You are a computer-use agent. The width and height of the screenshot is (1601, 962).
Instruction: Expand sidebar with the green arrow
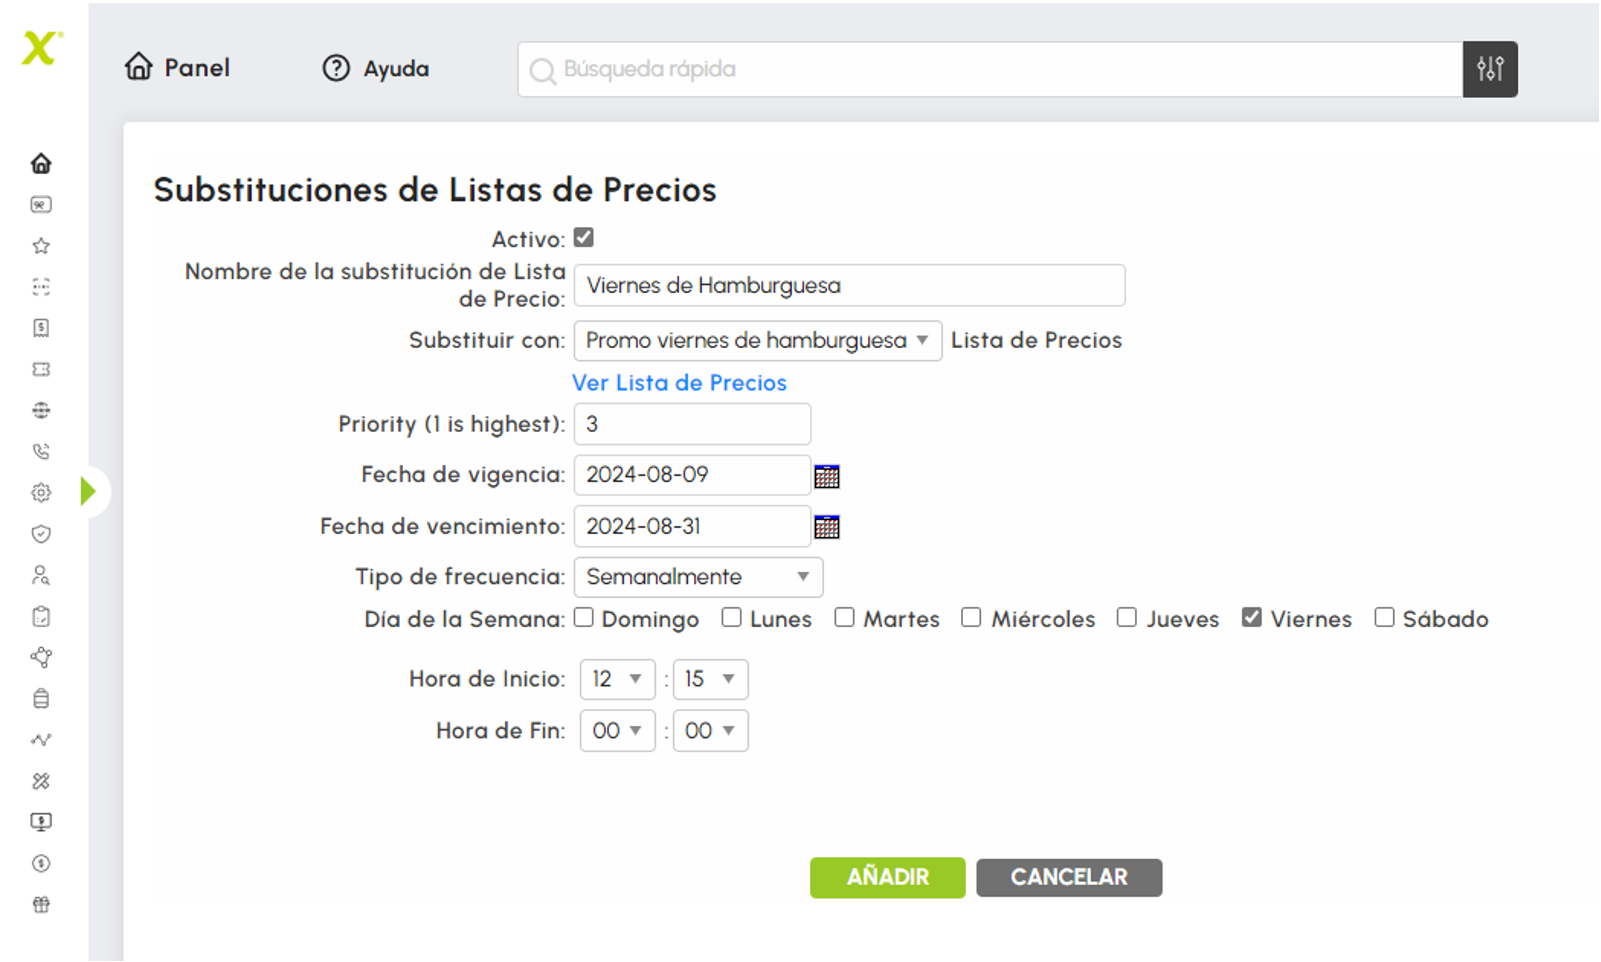click(89, 491)
